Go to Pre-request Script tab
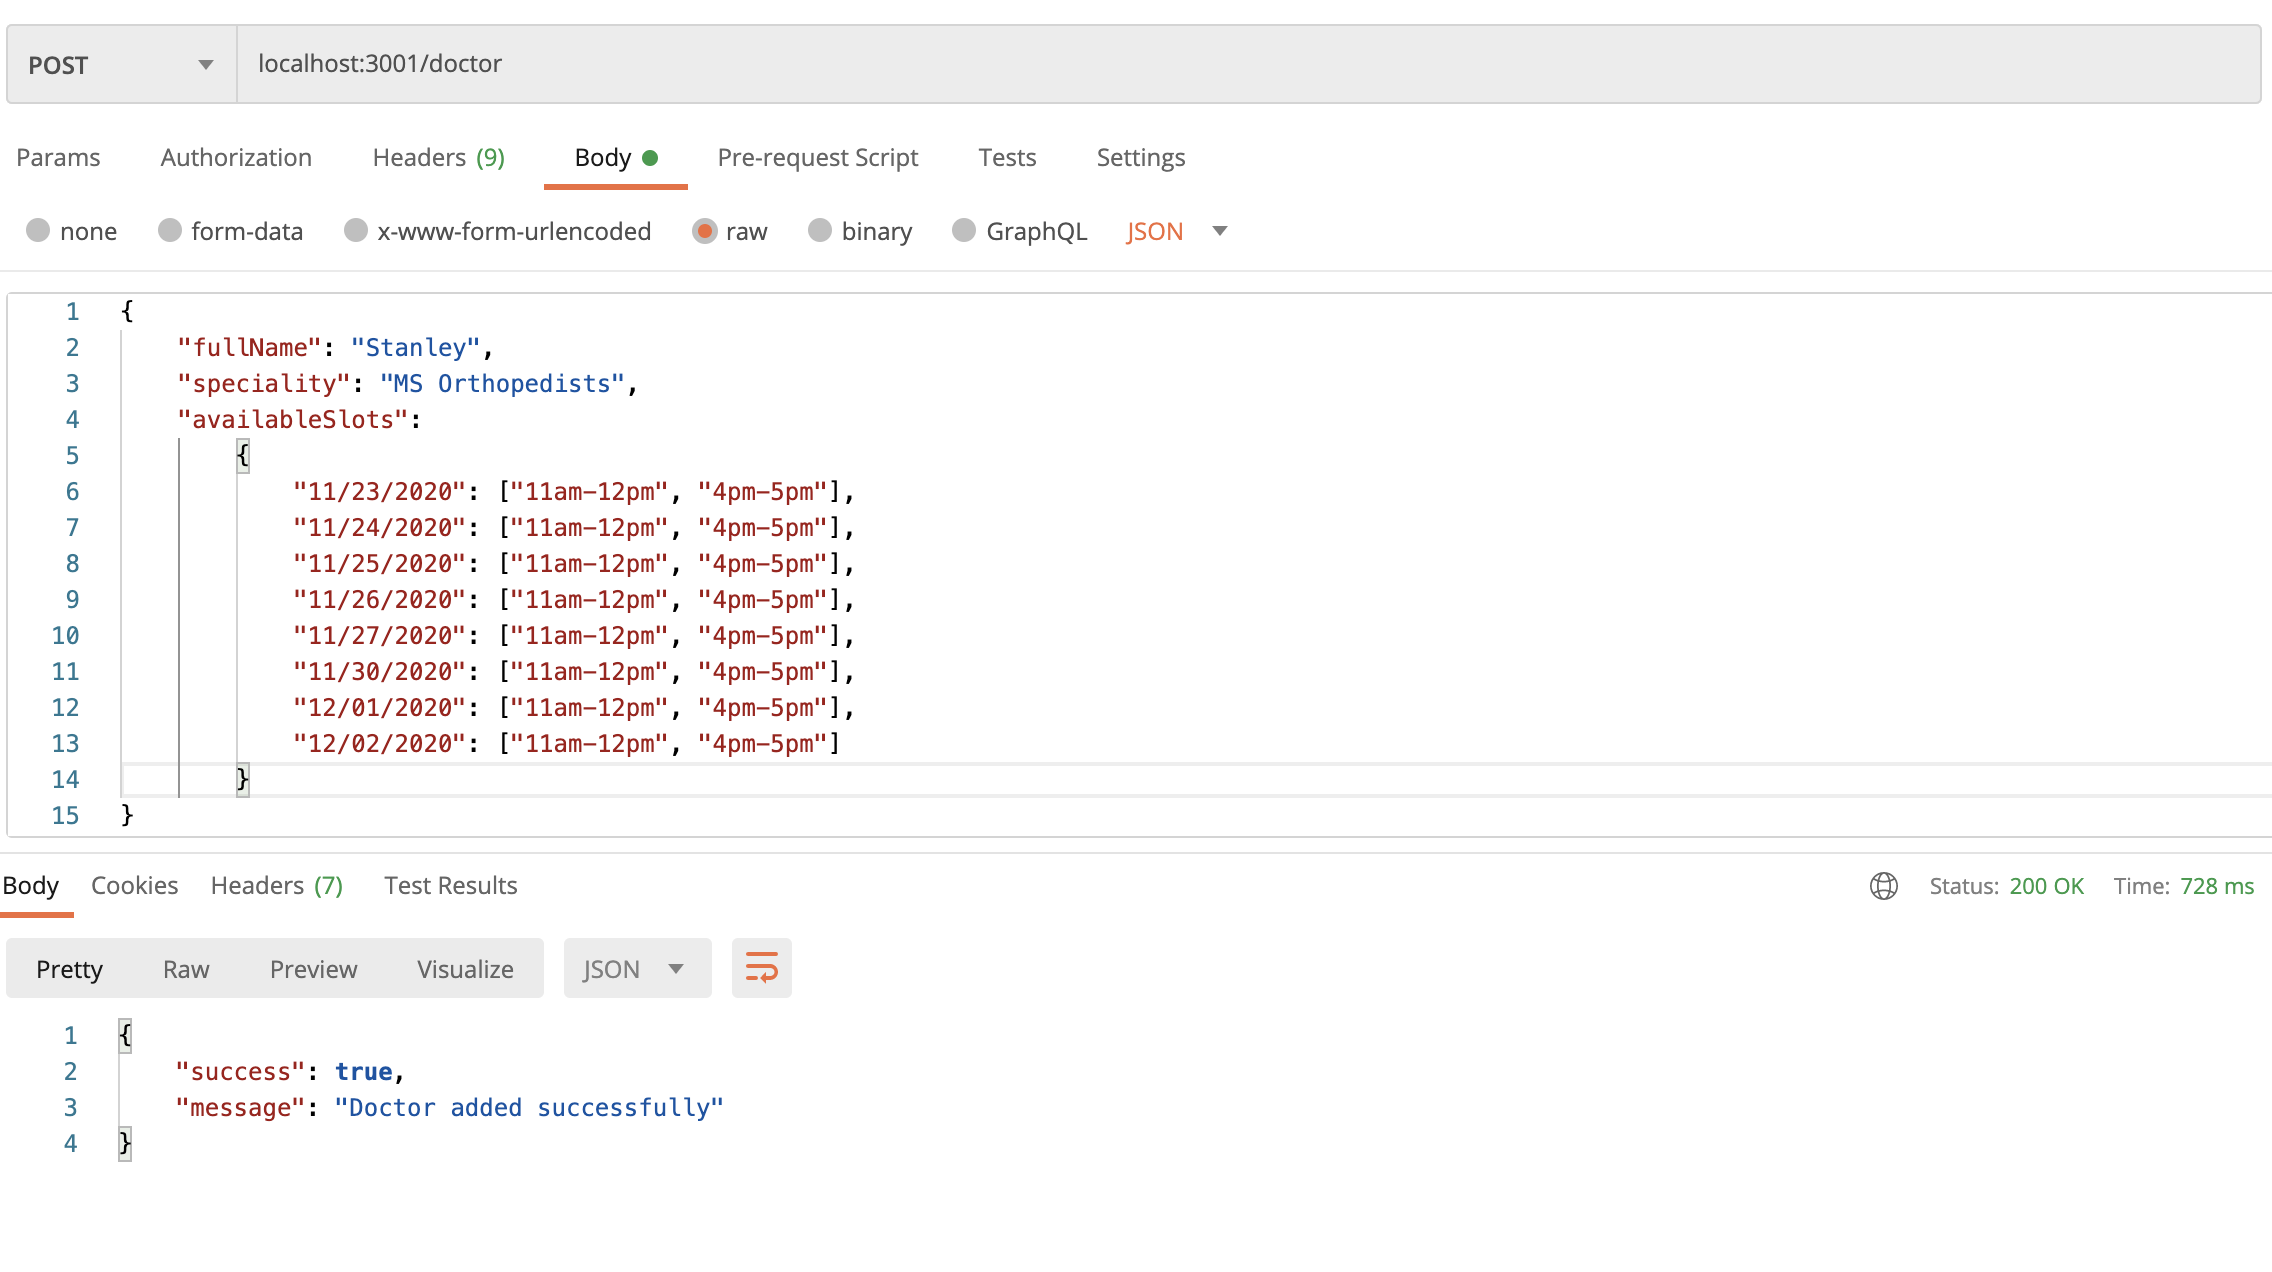2272x1272 pixels. [x=817, y=157]
